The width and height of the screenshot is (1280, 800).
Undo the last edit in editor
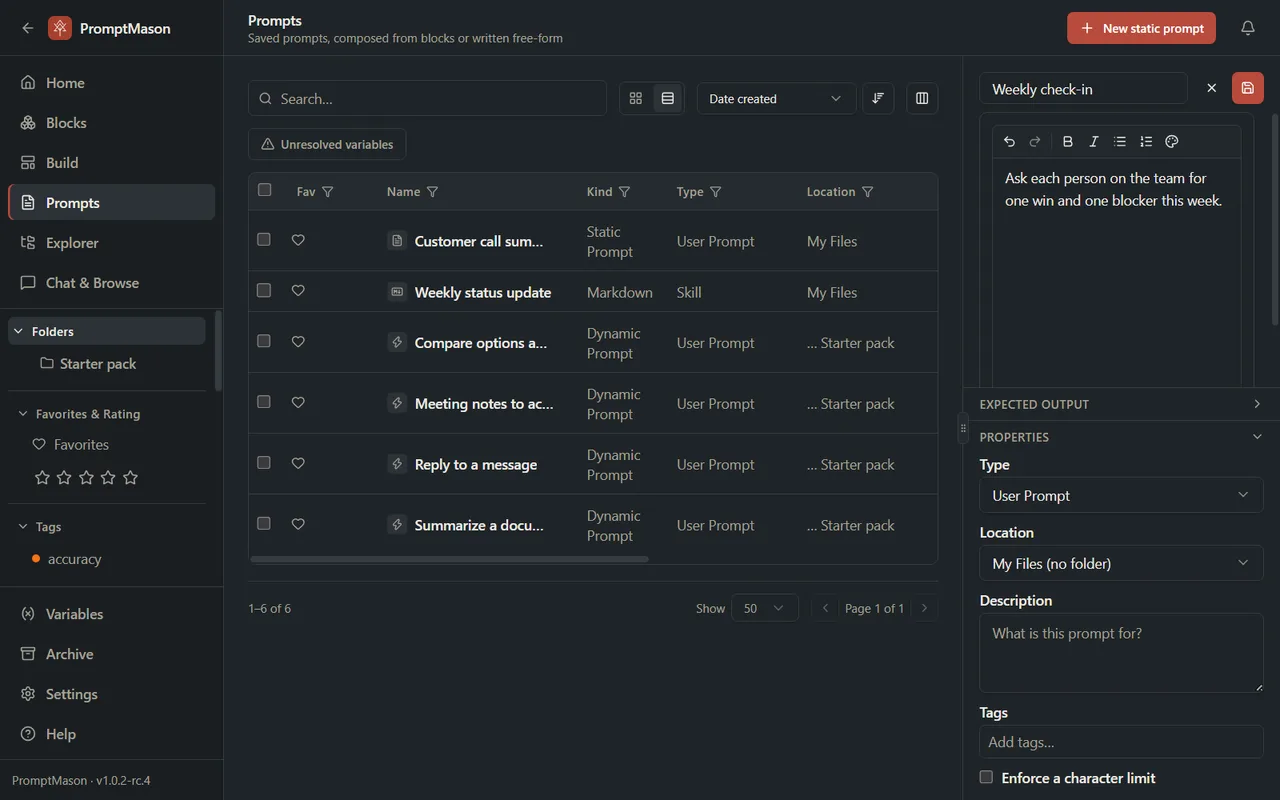(x=1009, y=142)
